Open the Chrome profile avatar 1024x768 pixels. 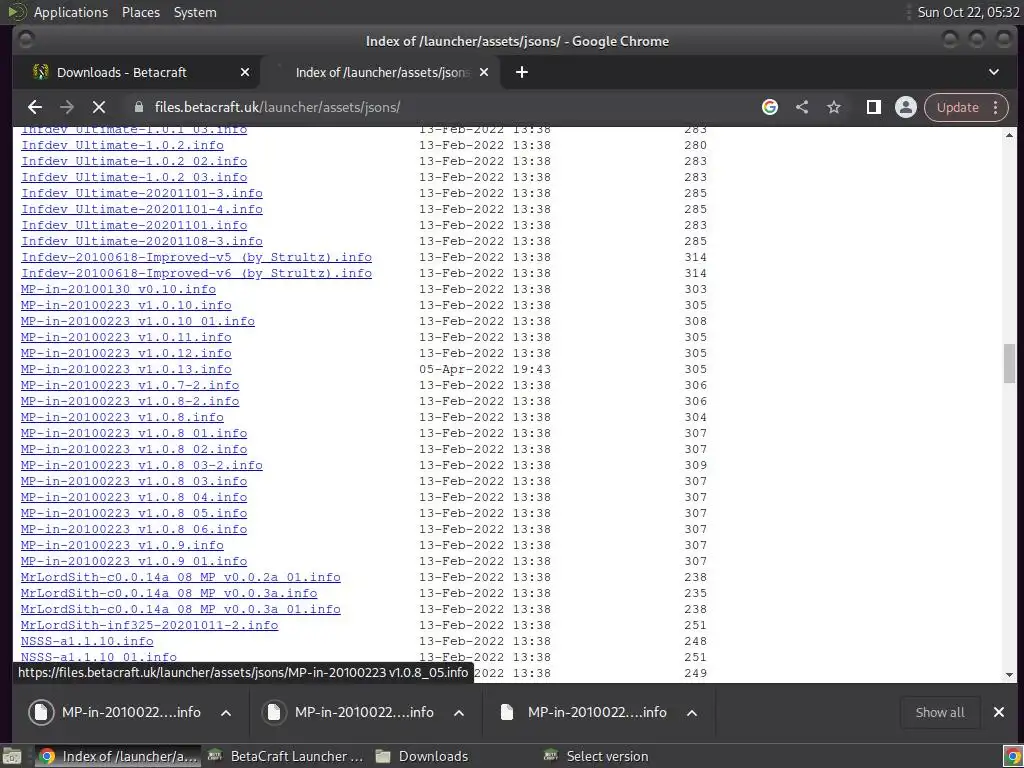click(906, 107)
